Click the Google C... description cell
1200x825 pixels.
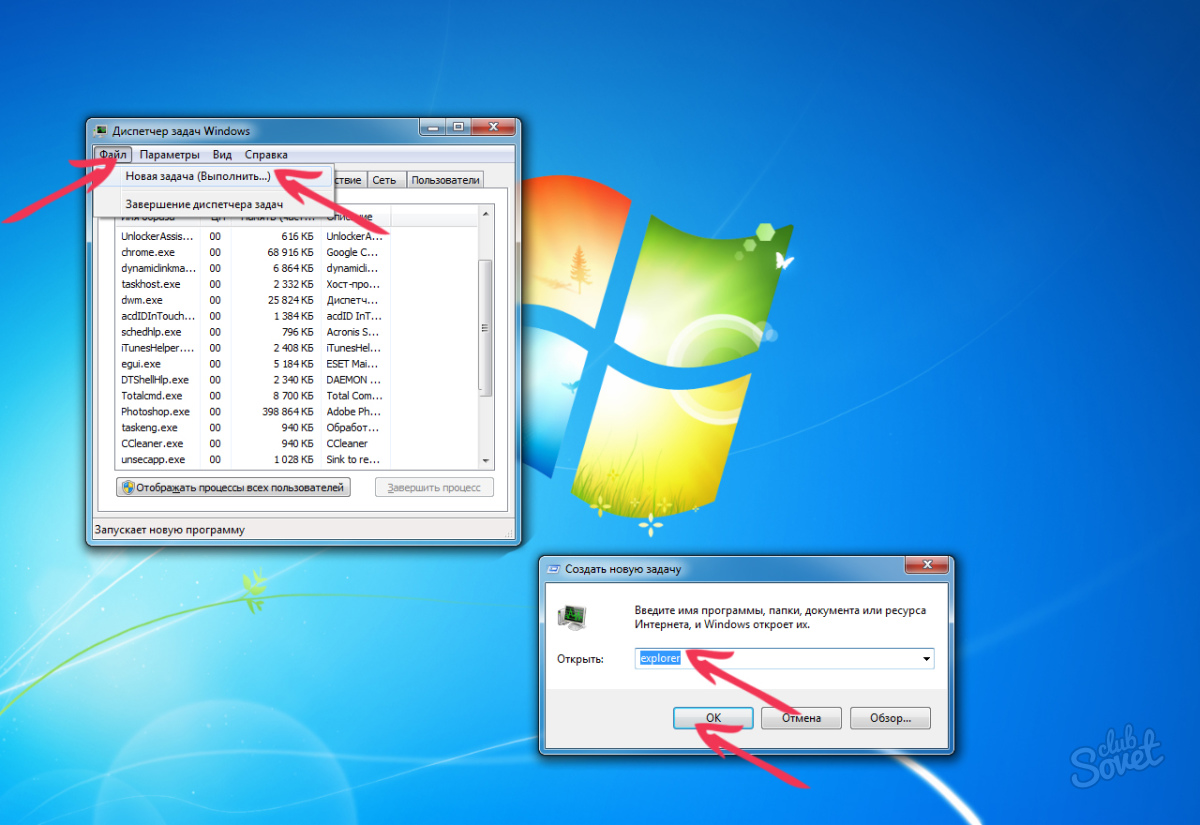tap(354, 252)
